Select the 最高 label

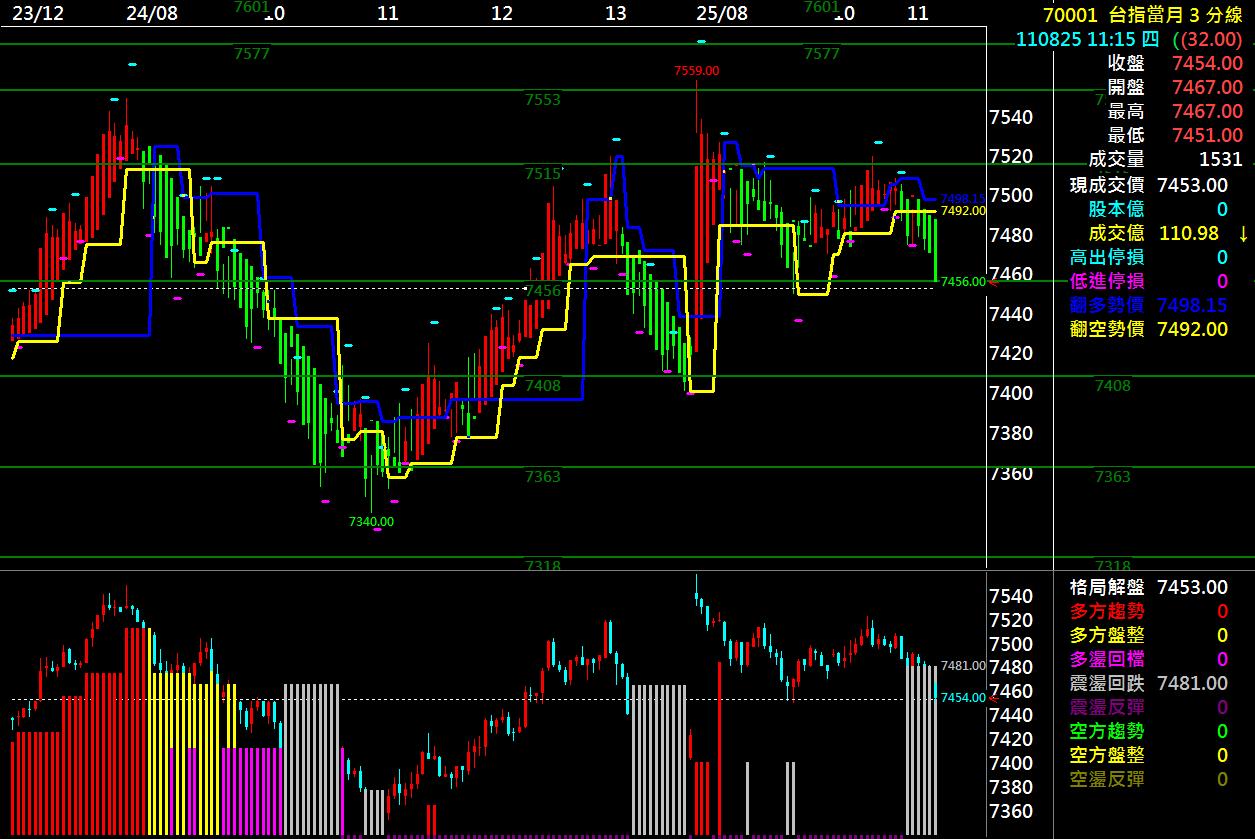click(1125, 111)
